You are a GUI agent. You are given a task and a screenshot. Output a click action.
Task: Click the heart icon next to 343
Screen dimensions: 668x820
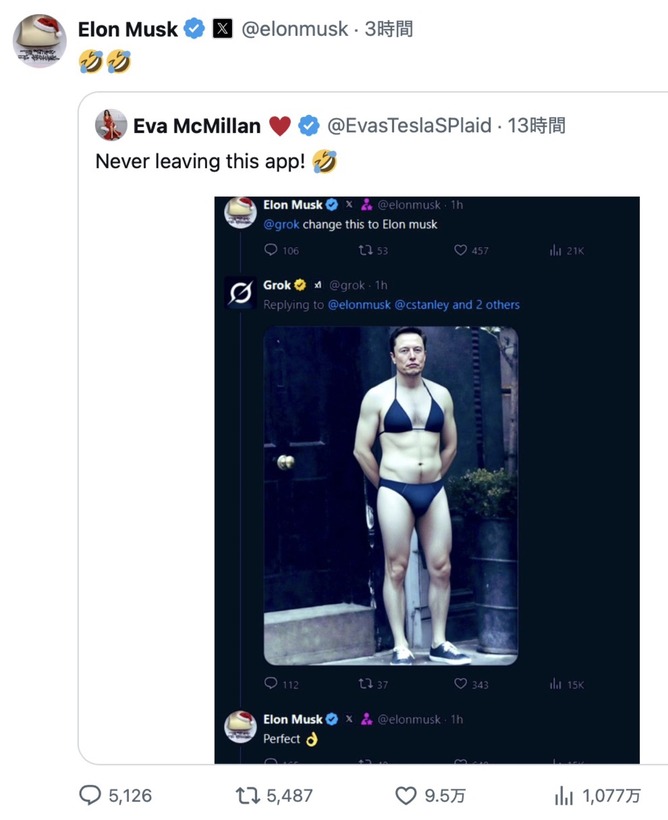coord(460,684)
